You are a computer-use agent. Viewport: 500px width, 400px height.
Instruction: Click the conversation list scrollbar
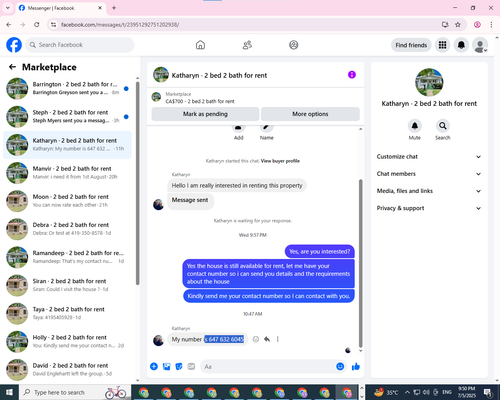point(137,183)
